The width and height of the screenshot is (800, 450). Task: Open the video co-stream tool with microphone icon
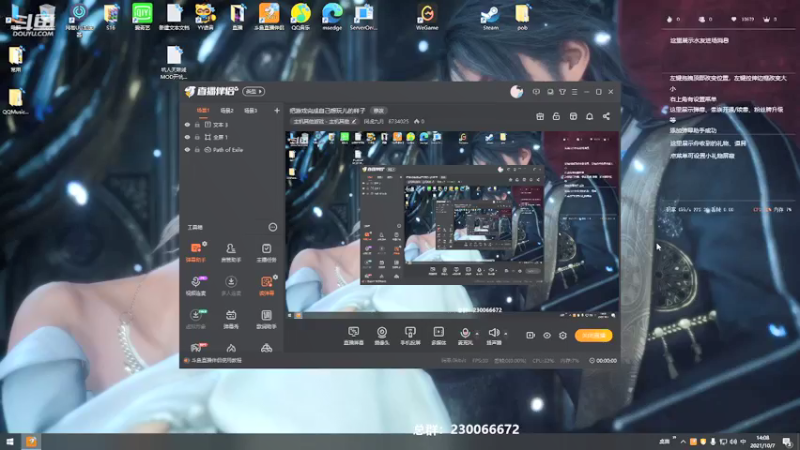click(x=196, y=286)
